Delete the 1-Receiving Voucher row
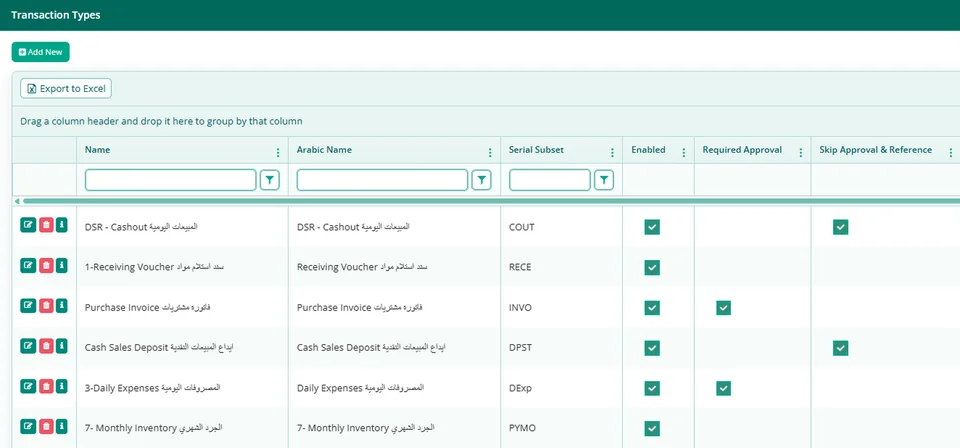 coord(46,265)
